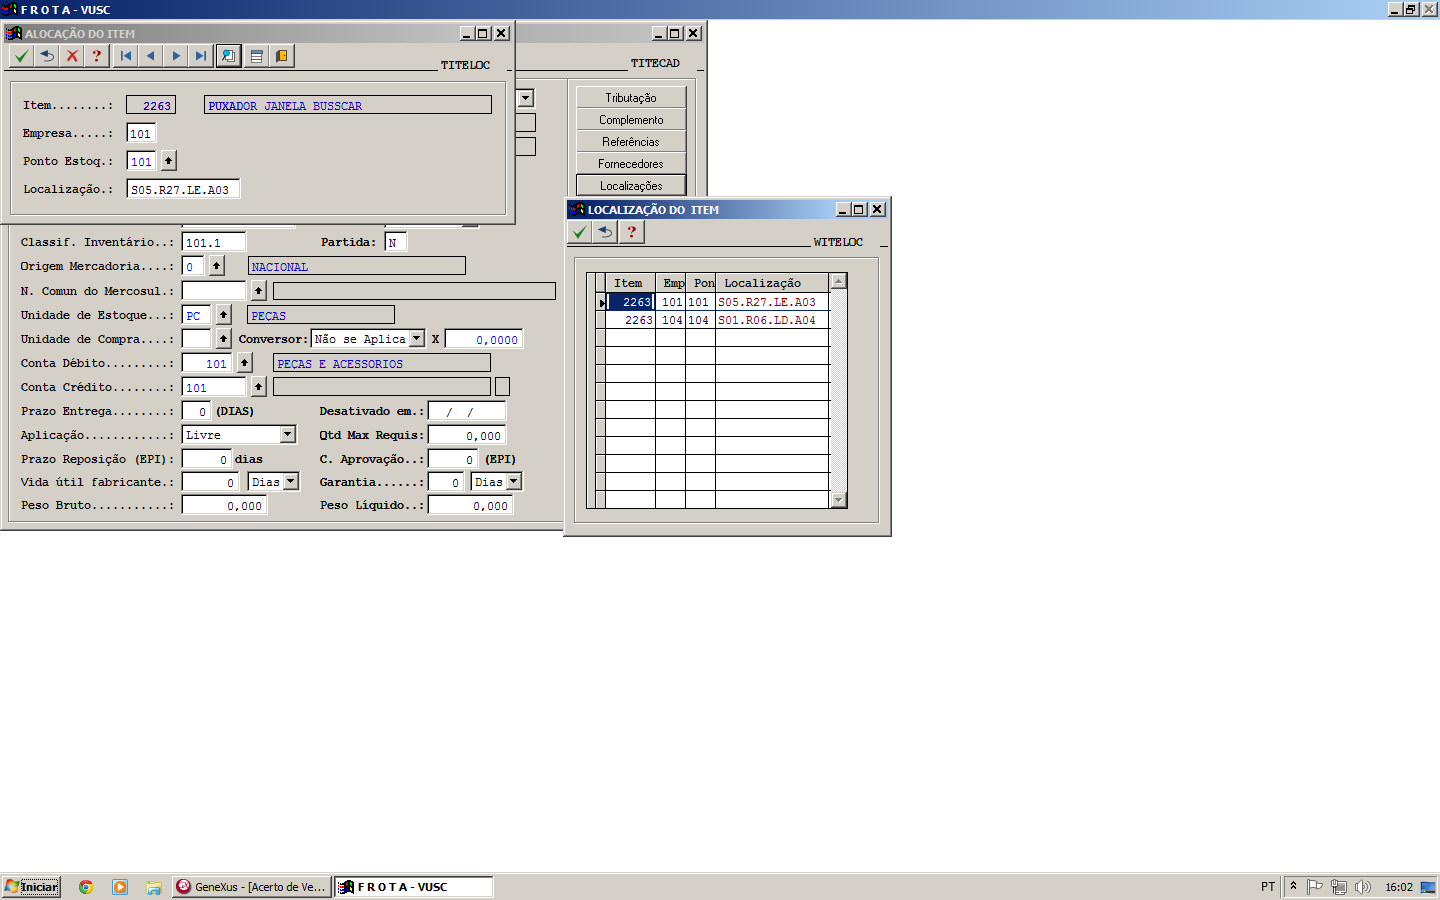The image size is (1440, 900).
Task: Click lookup arrow beside Ponto Estoq. field
Action: click(x=168, y=161)
